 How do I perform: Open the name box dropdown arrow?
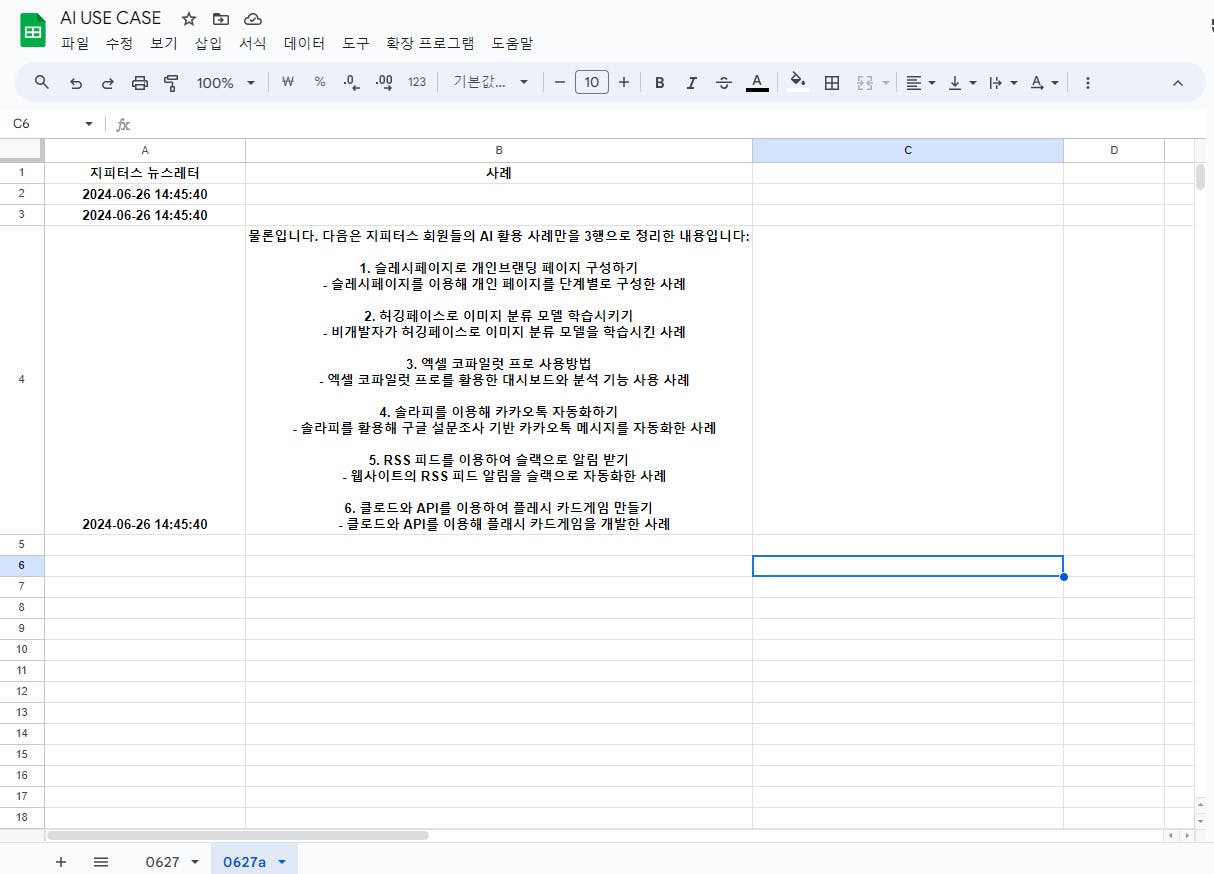click(x=88, y=124)
